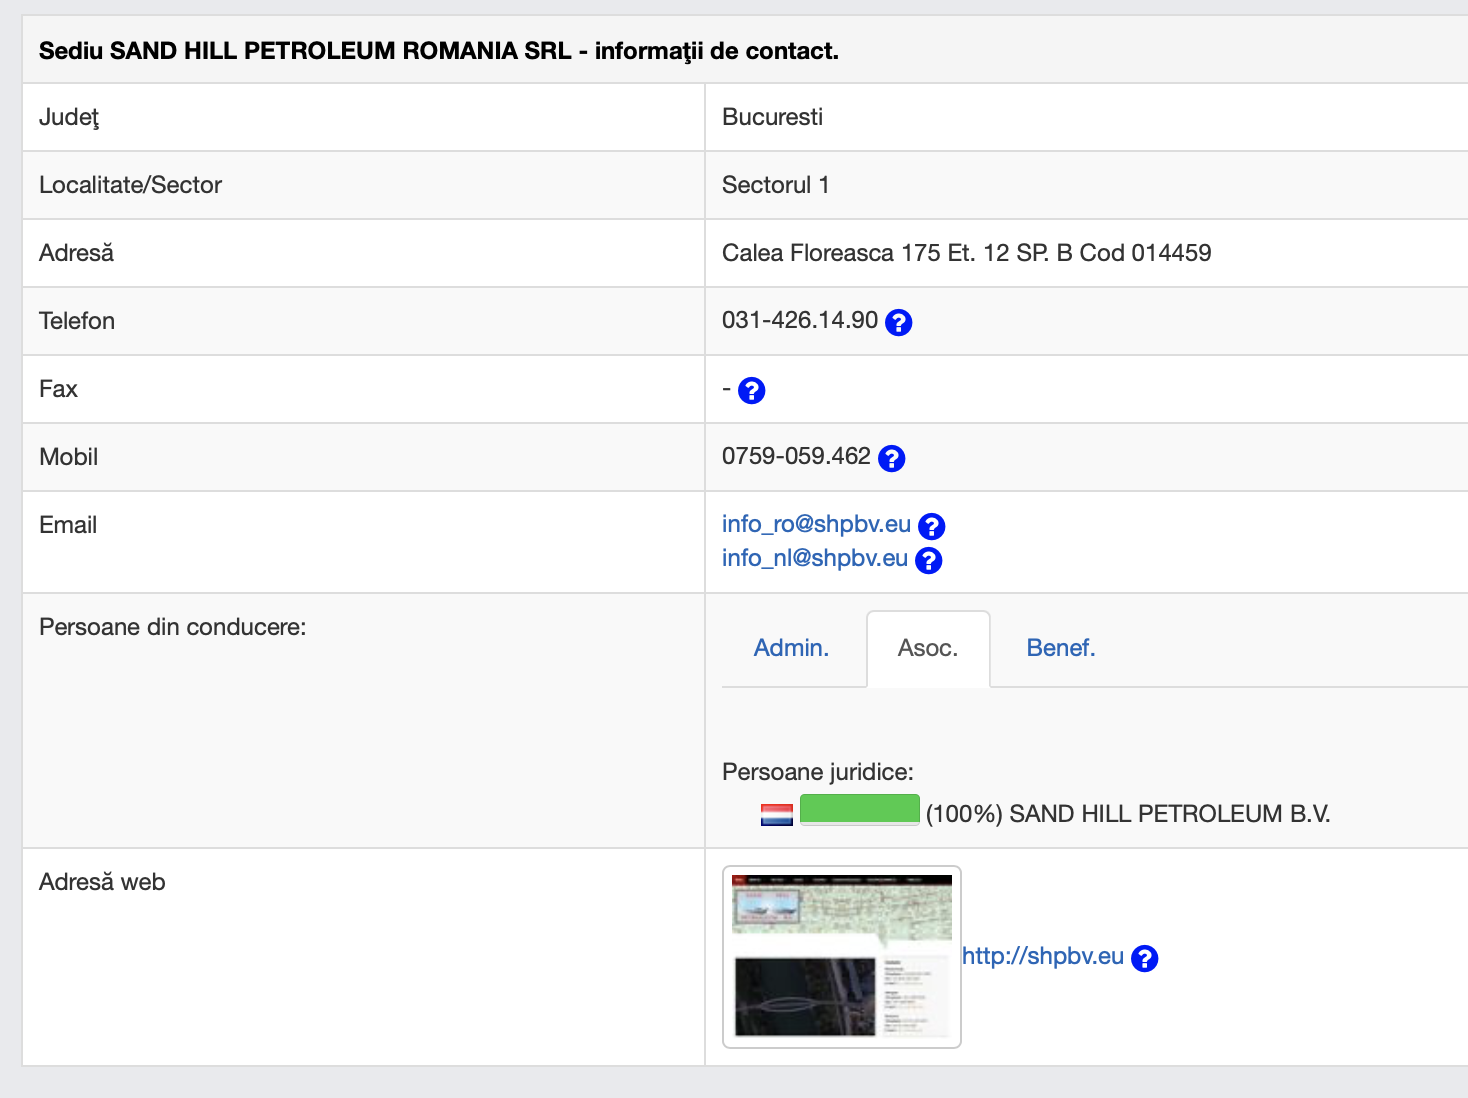Screen dimensions: 1468x1098
Task: Click the Netherlands flag icon
Action: pyautogui.click(x=777, y=815)
